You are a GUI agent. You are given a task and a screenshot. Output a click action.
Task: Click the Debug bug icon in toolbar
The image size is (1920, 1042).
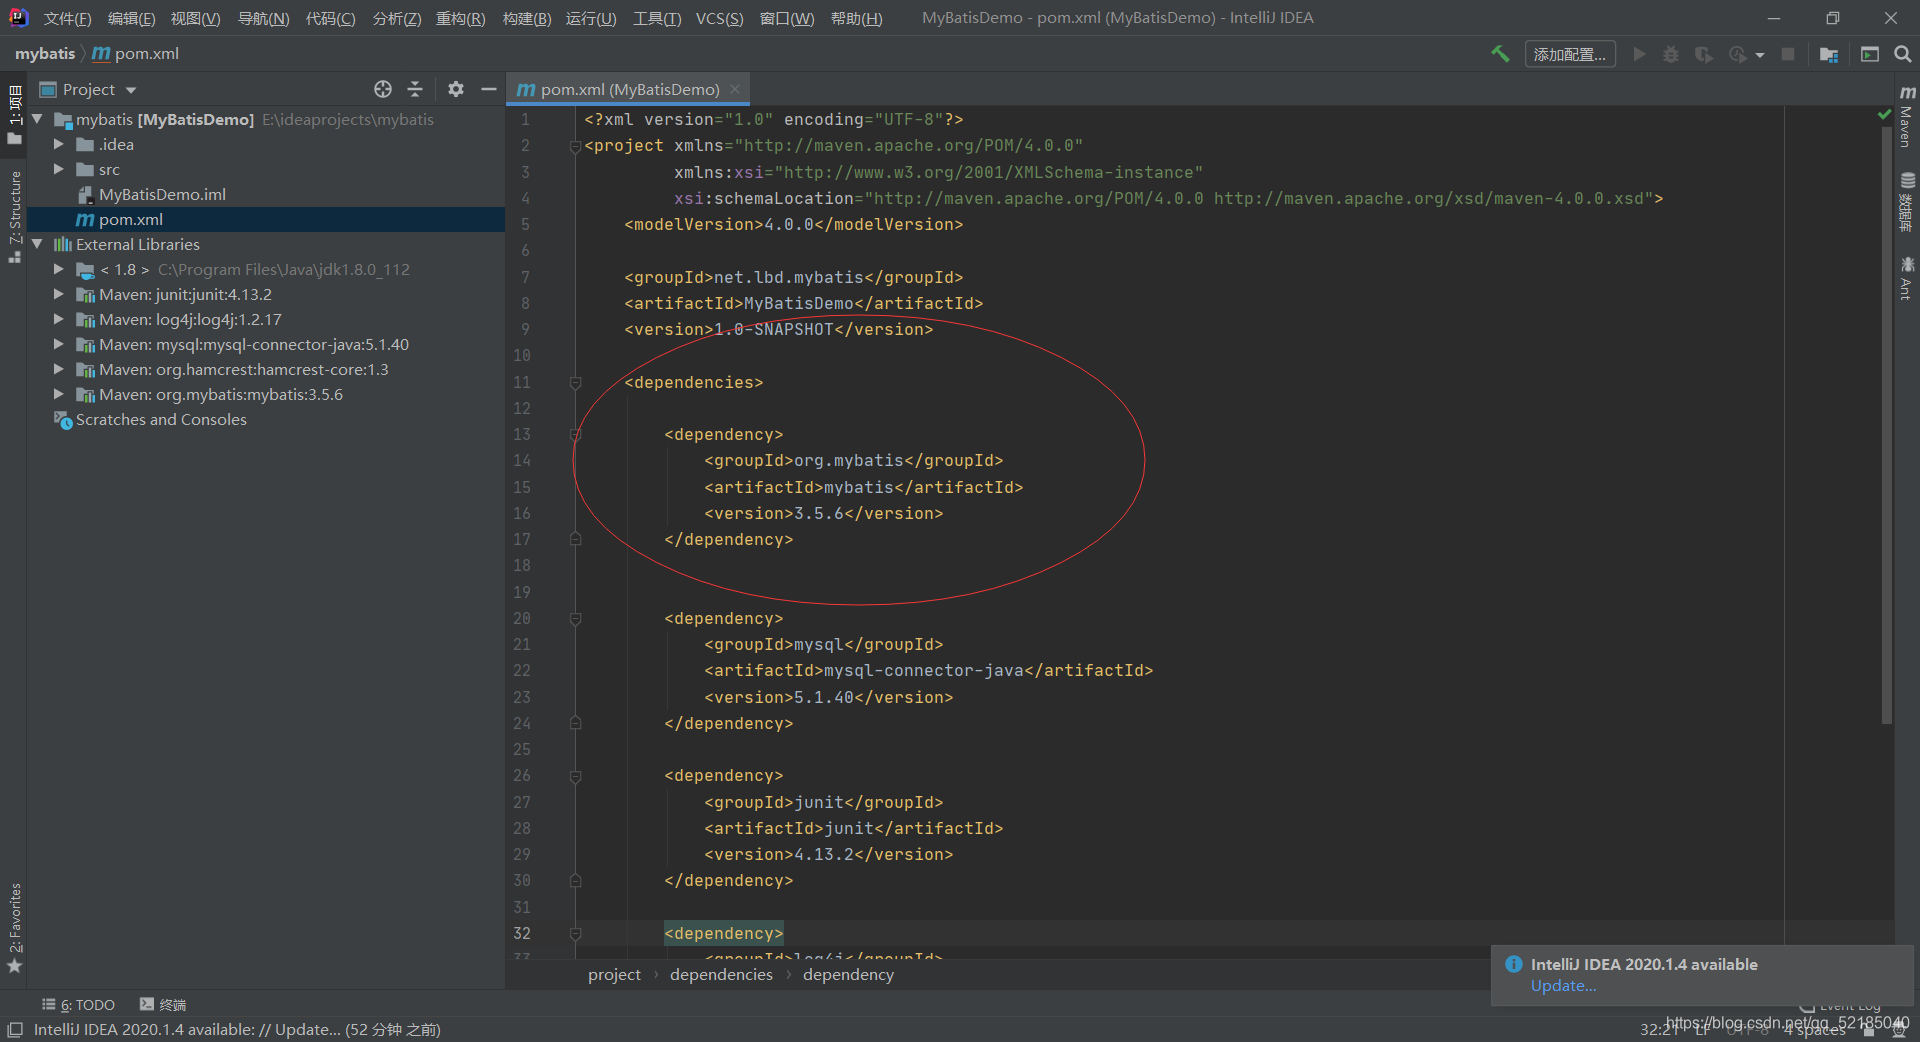pyautogui.click(x=1671, y=54)
